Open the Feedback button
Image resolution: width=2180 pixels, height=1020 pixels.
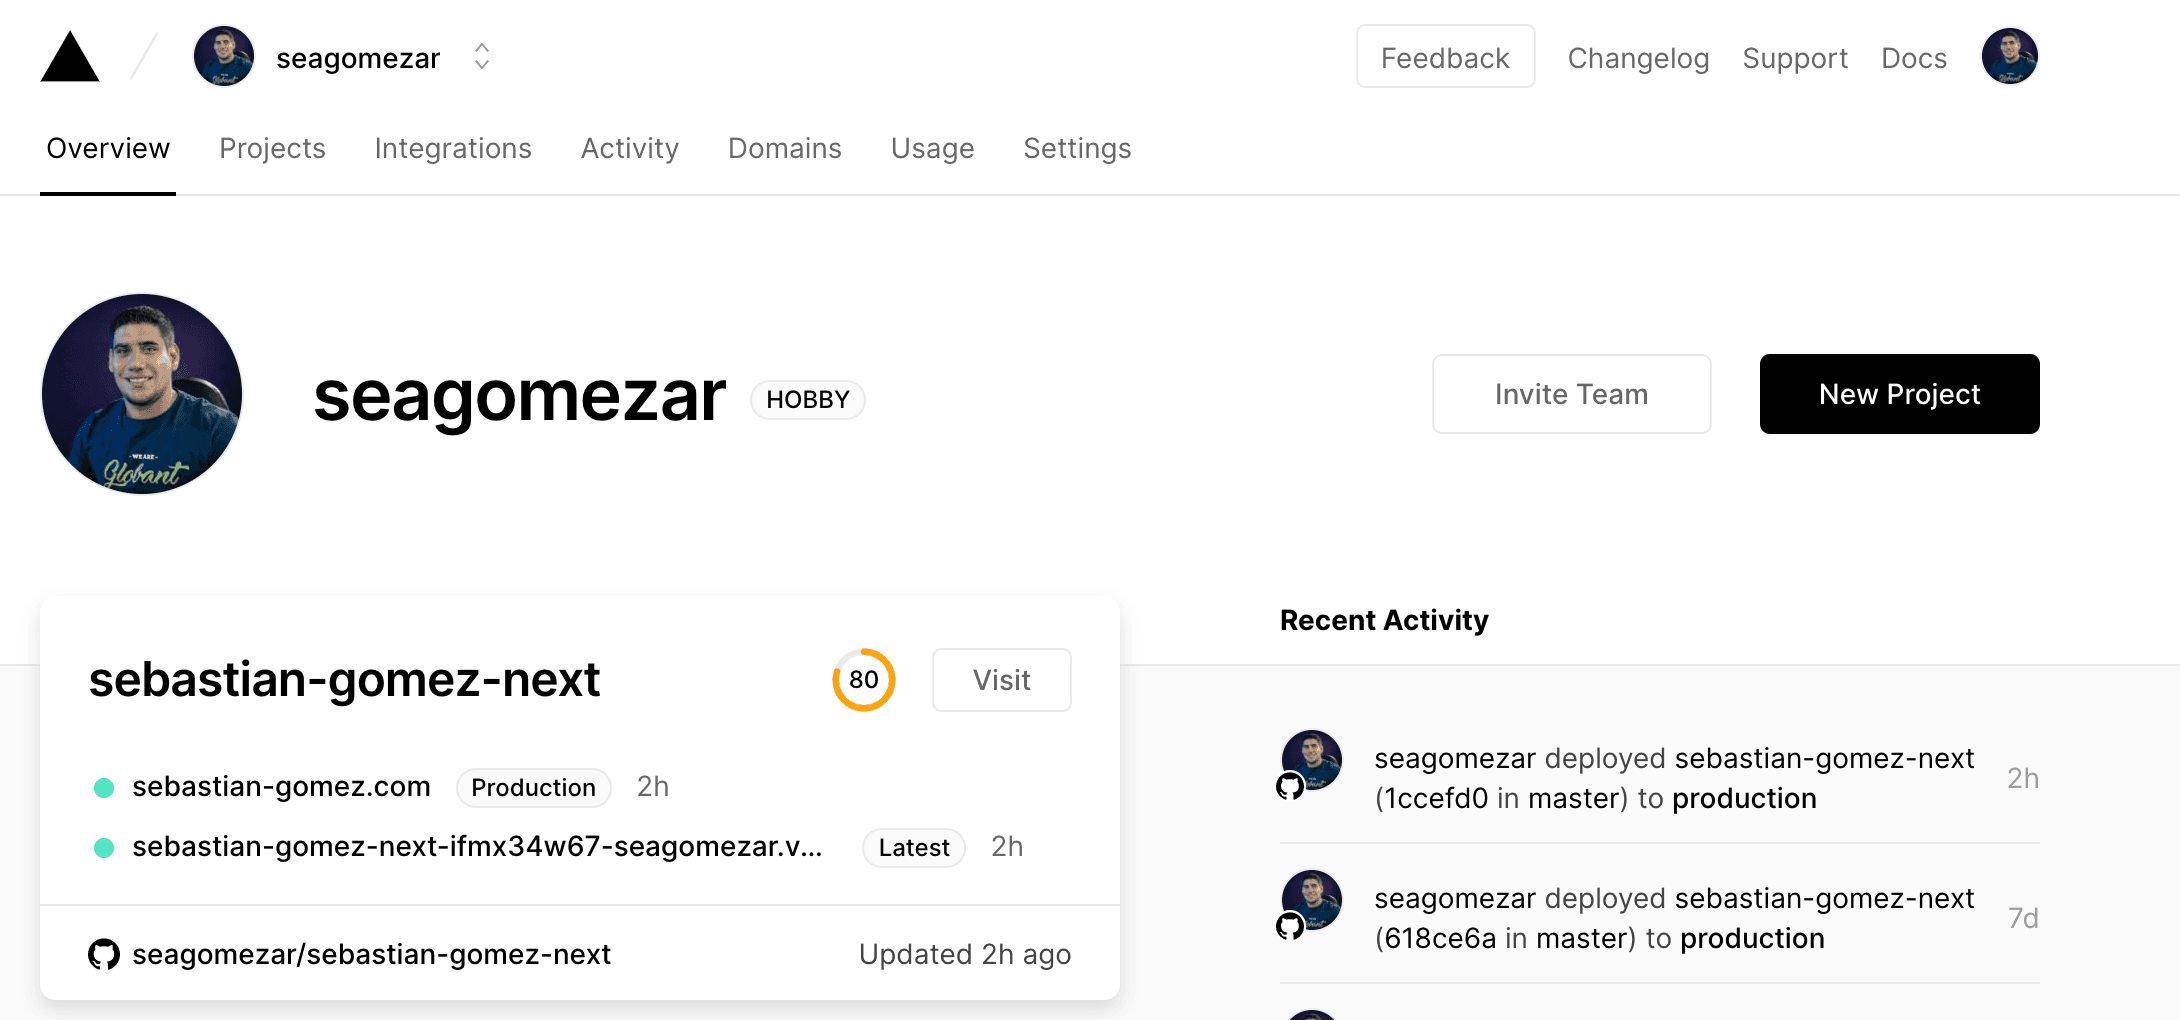(1445, 57)
